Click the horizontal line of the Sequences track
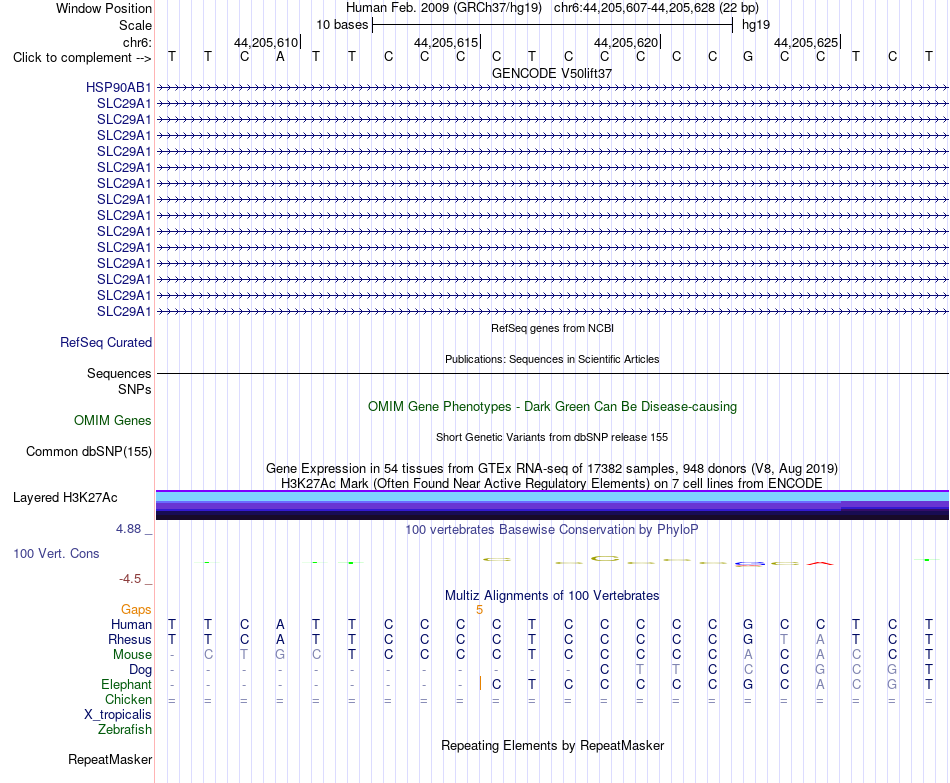The width and height of the screenshot is (950, 783). (553, 373)
